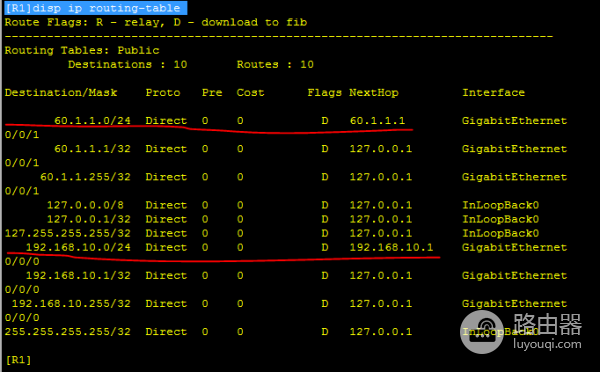Screen dimensions: 600x372
Task: Select destination "60.1.1.0/24"
Action: tap(92, 121)
